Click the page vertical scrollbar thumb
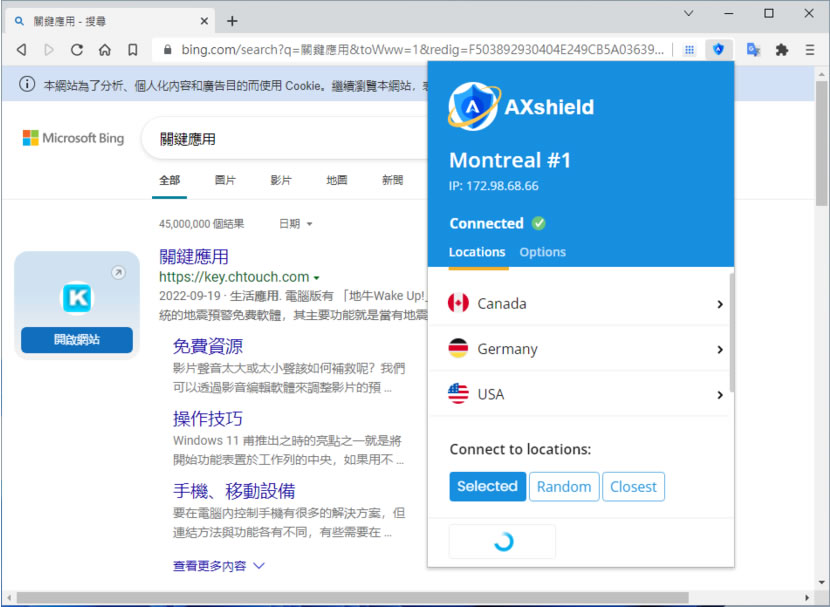Viewport: 830px width, 607px height. [x=821, y=143]
